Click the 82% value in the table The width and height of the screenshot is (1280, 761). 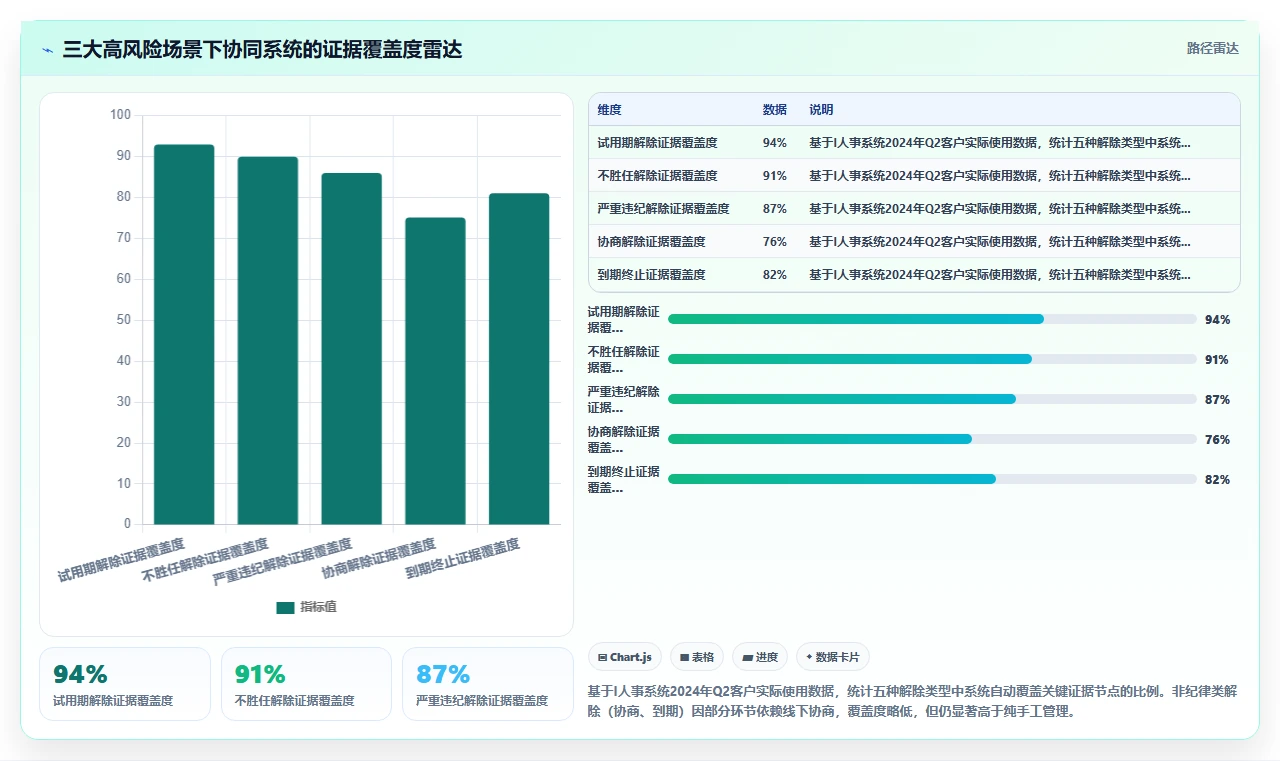coord(774,275)
